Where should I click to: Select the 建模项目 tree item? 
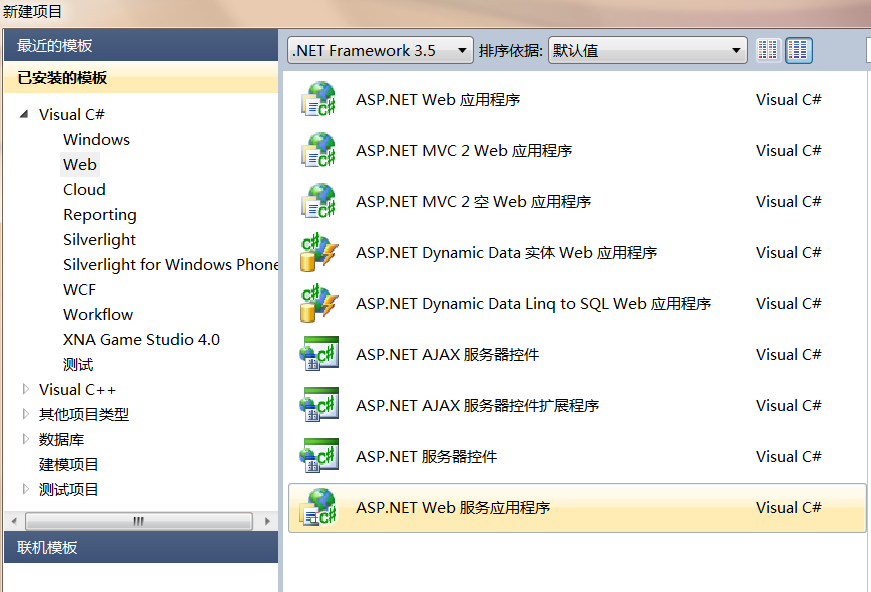click(68, 464)
